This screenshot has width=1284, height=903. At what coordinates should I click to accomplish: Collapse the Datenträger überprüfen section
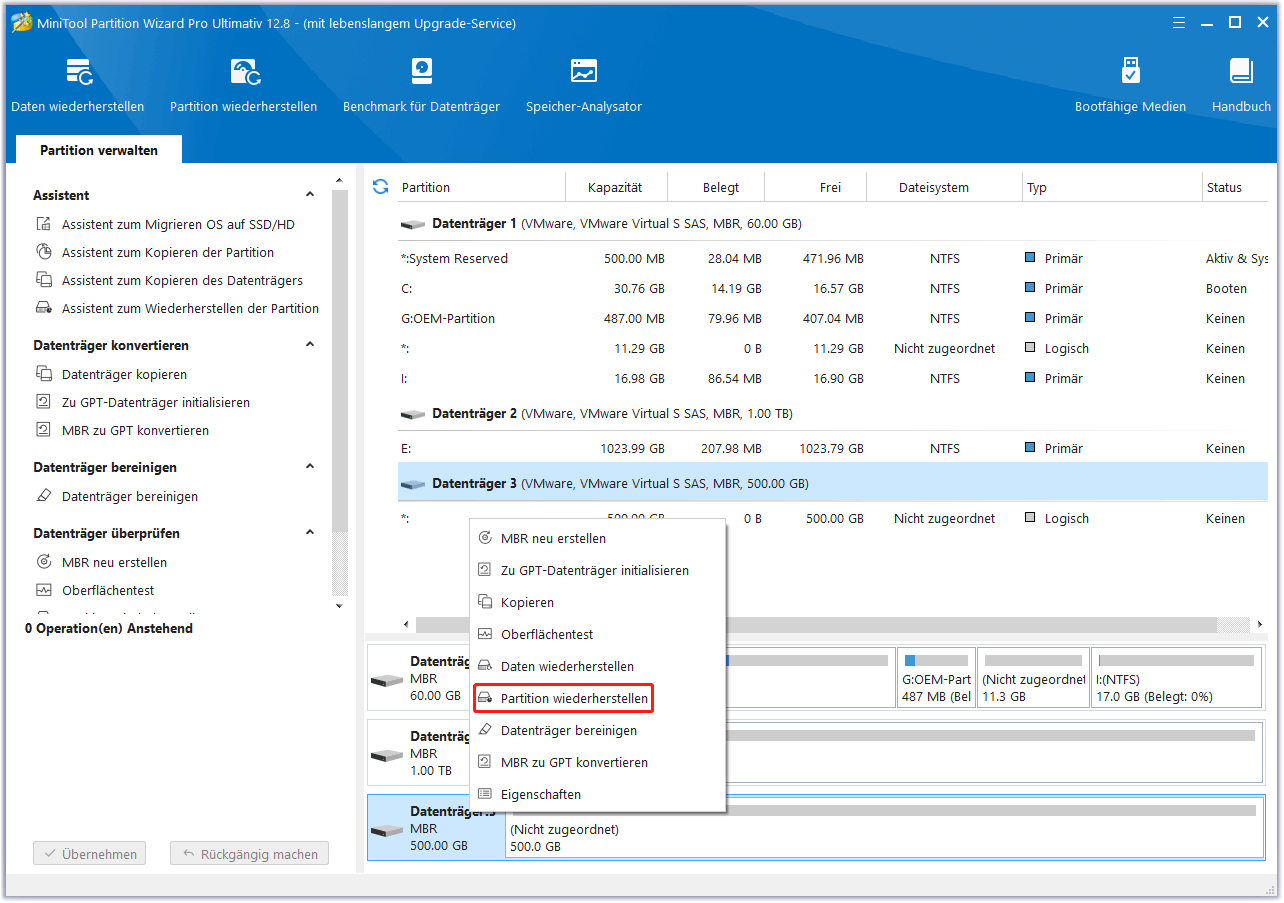(x=310, y=533)
